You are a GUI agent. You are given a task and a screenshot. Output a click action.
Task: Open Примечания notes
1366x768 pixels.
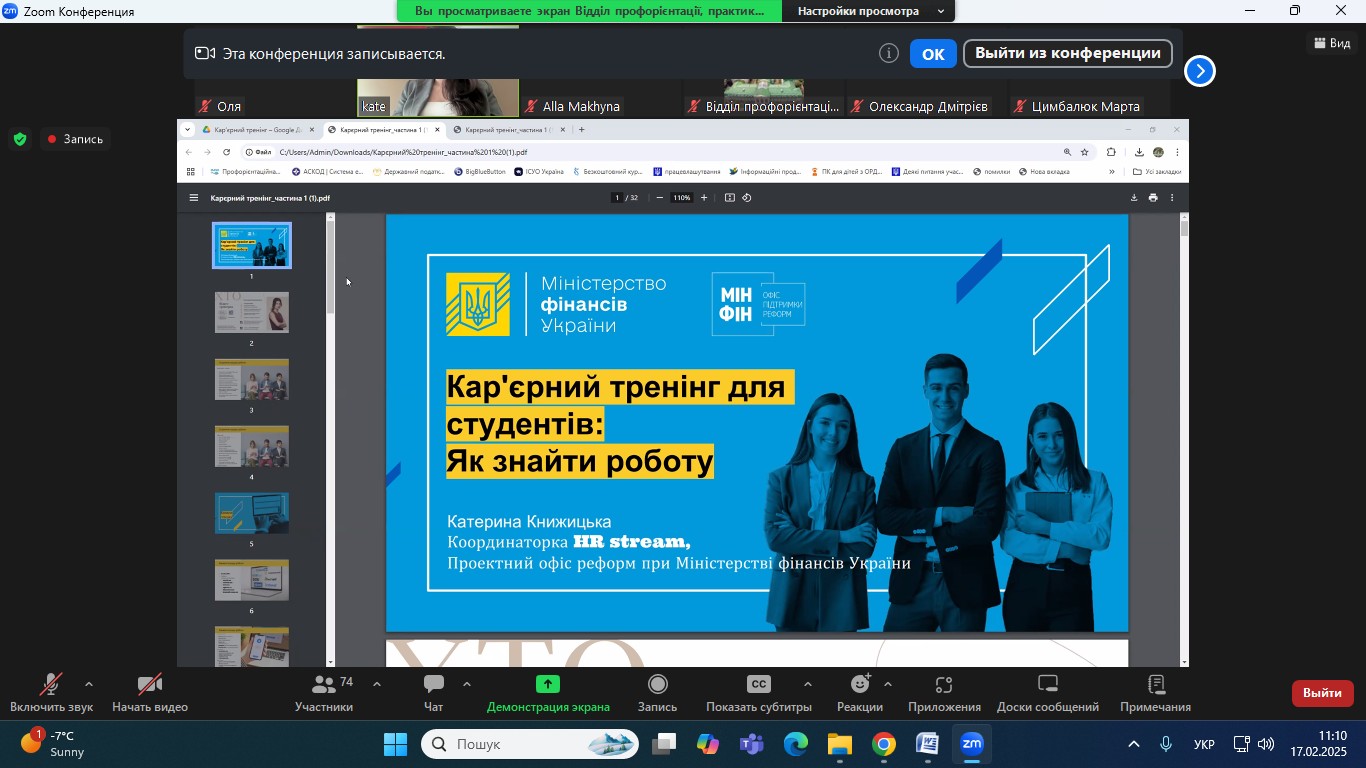coord(1155,693)
